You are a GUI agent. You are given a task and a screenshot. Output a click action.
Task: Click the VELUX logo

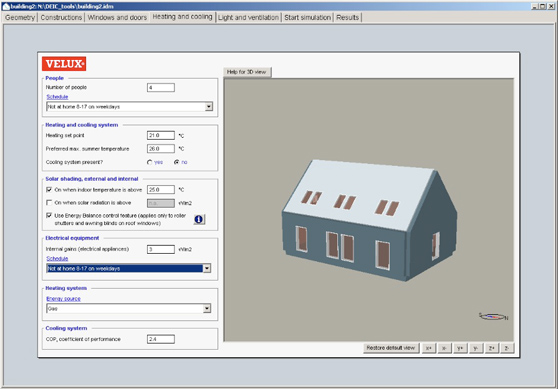point(64,64)
